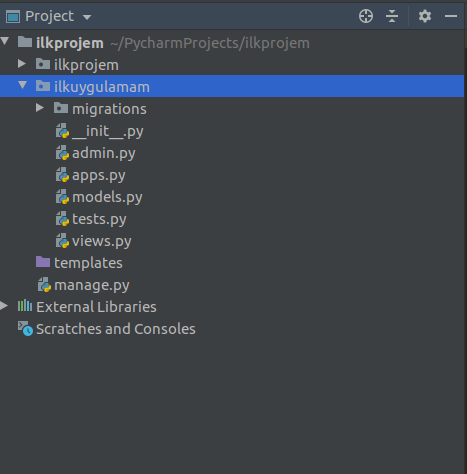
Task: Hide the Project panel with the minus icon
Action: click(x=451, y=16)
